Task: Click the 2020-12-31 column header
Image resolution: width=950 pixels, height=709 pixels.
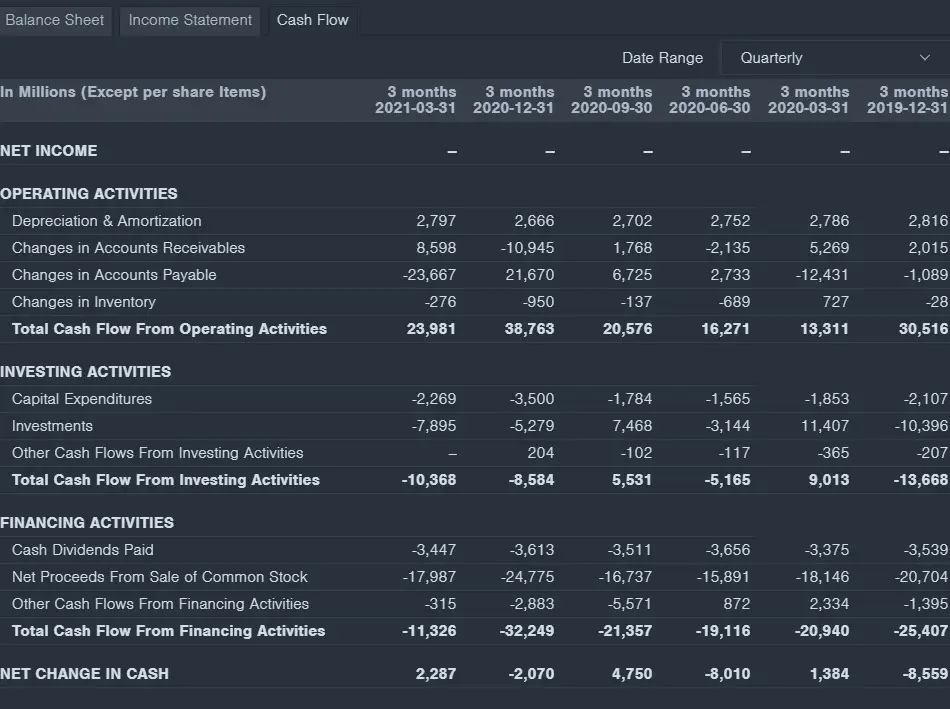Action: click(x=513, y=100)
